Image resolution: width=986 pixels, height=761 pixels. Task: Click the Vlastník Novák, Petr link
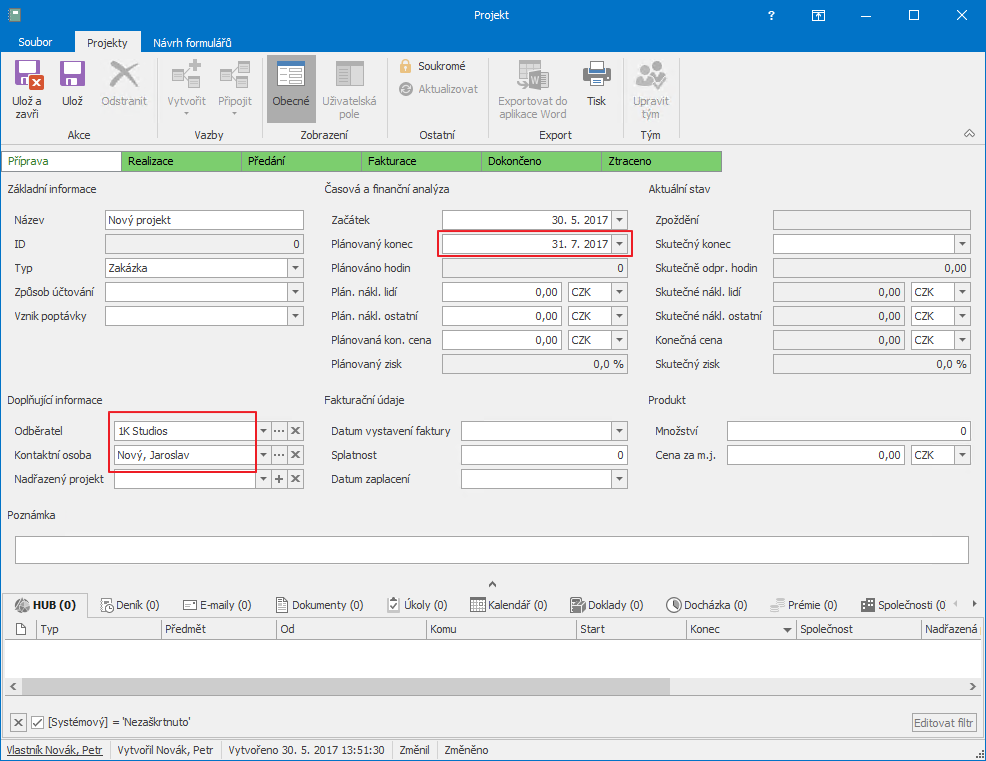55,750
